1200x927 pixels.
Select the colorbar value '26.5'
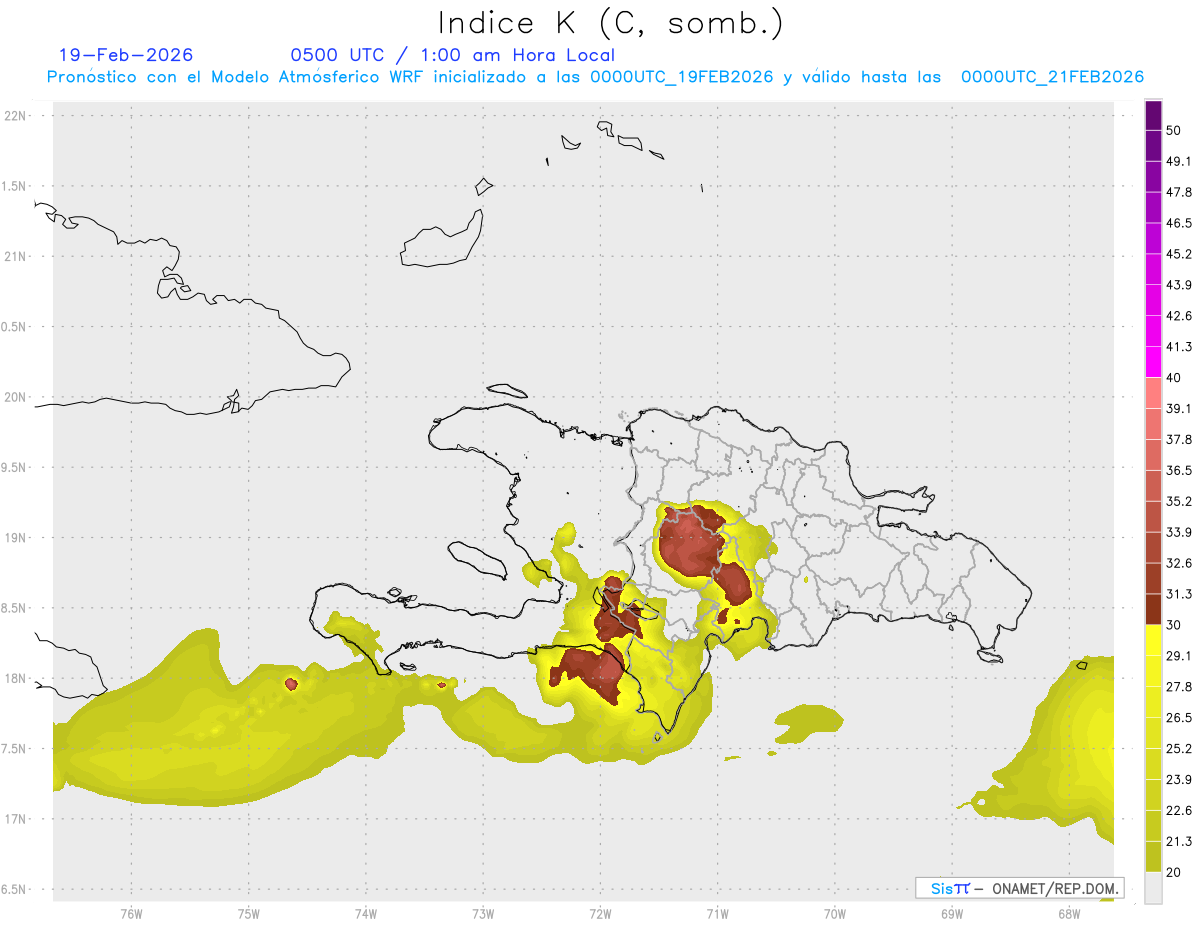(x=1179, y=718)
